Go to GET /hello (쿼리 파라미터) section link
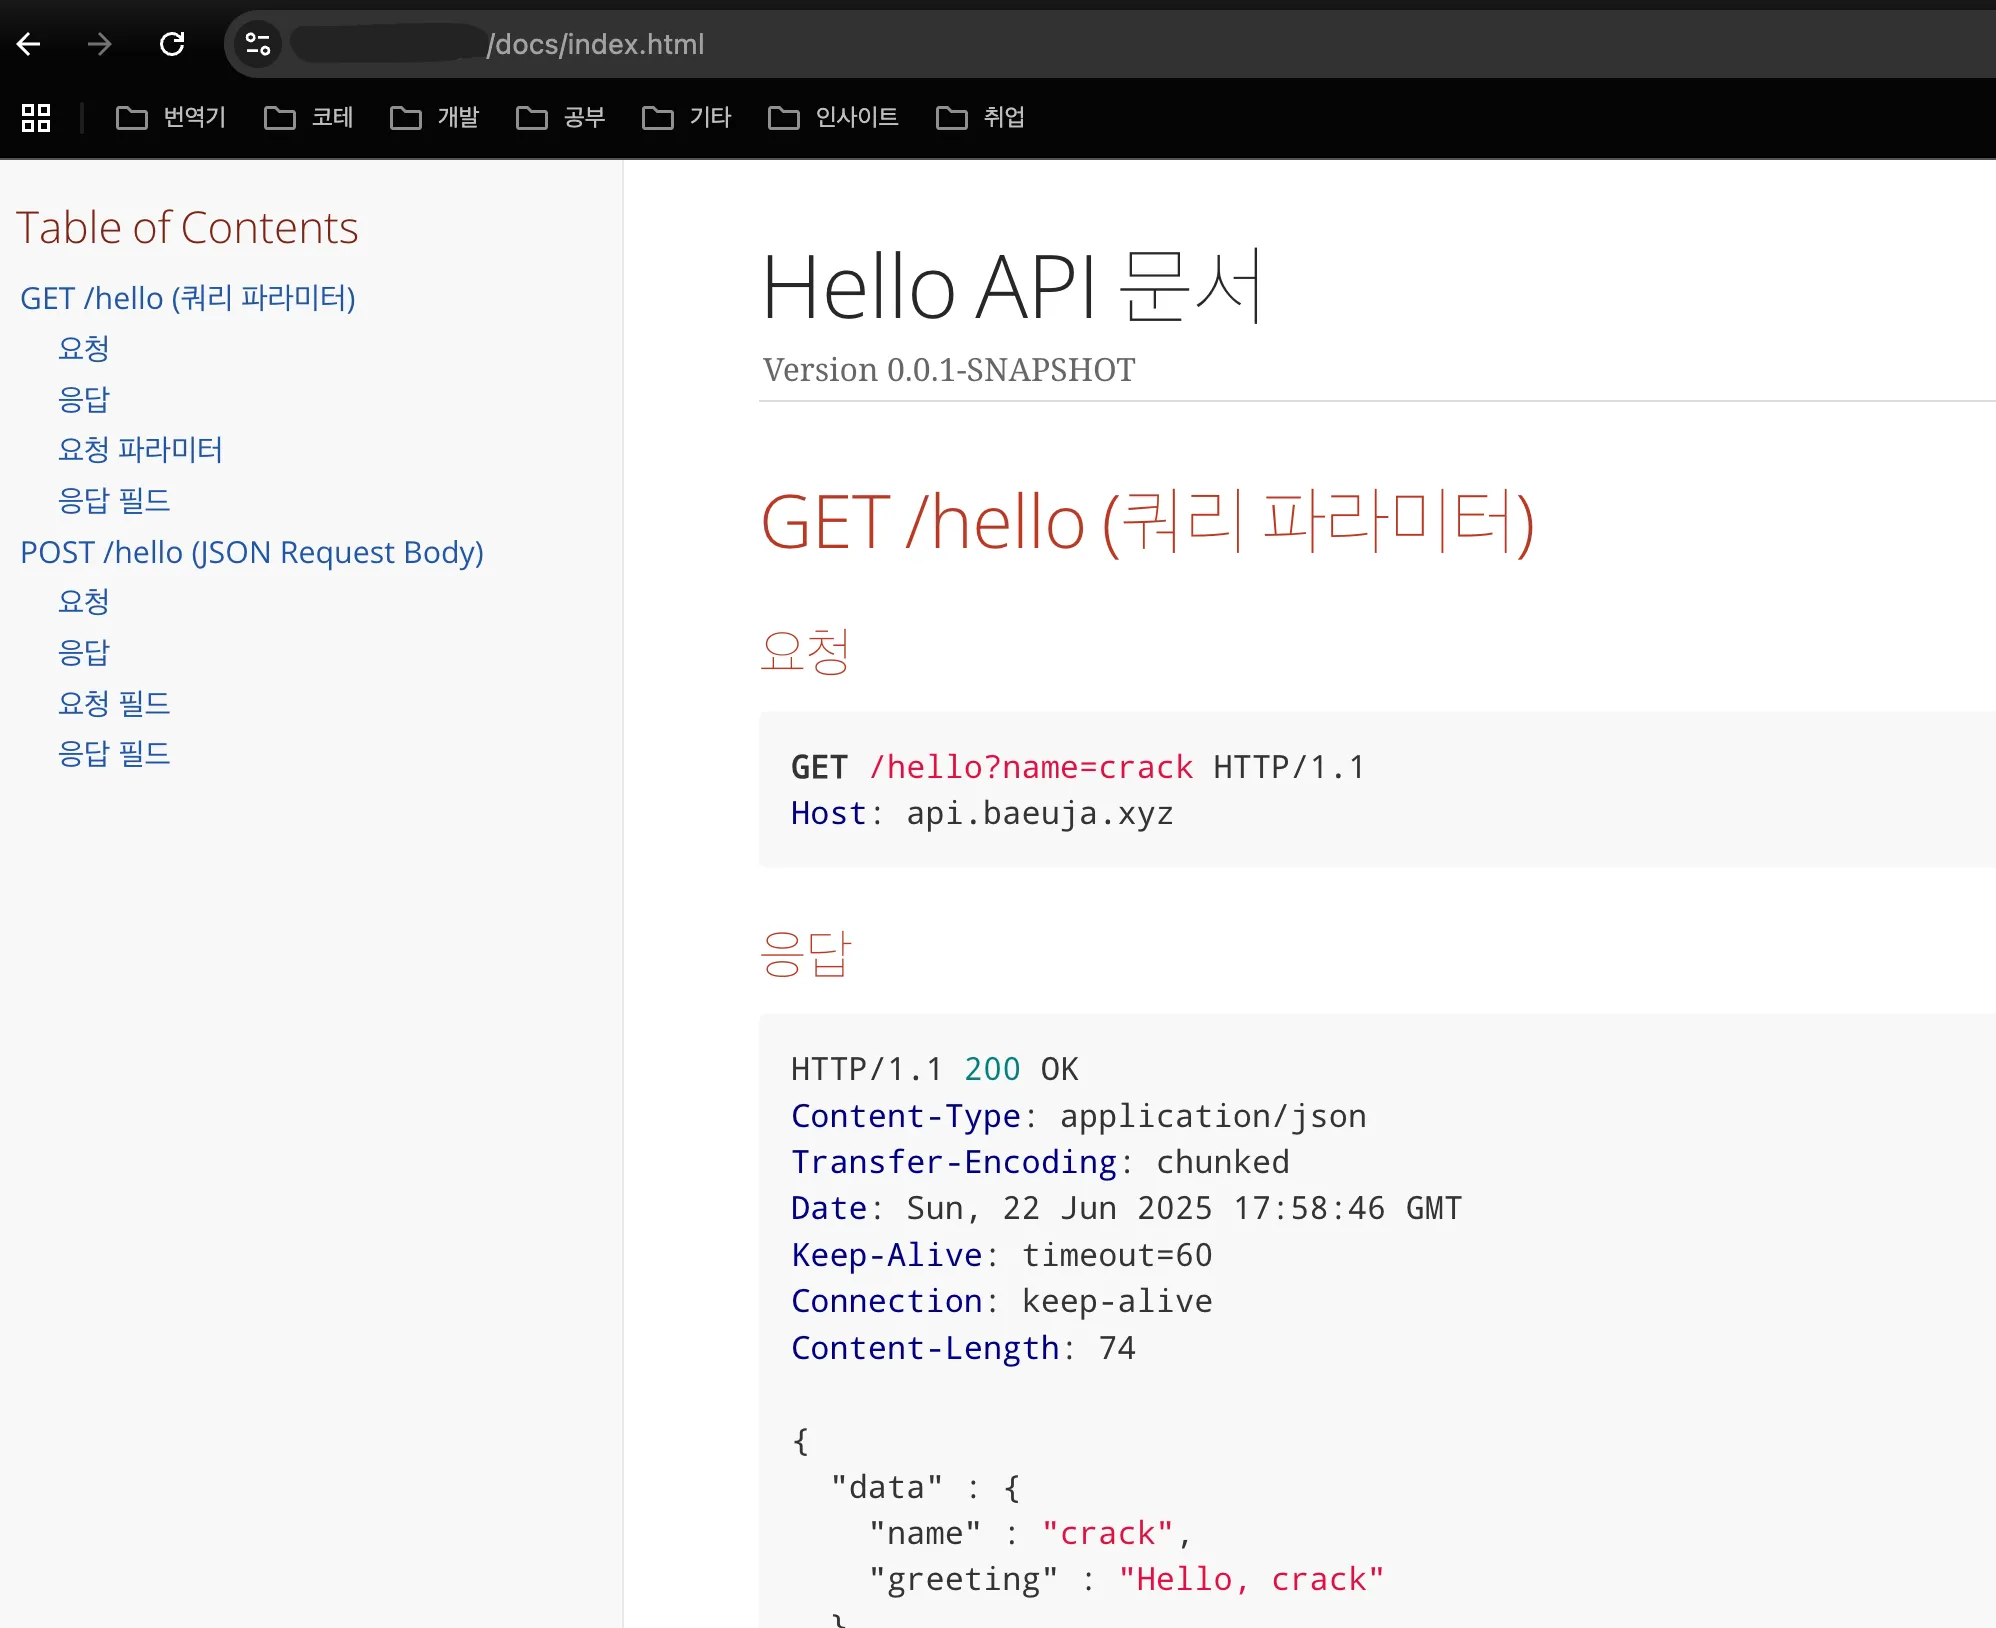The height and width of the screenshot is (1628, 1996). click(188, 298)
